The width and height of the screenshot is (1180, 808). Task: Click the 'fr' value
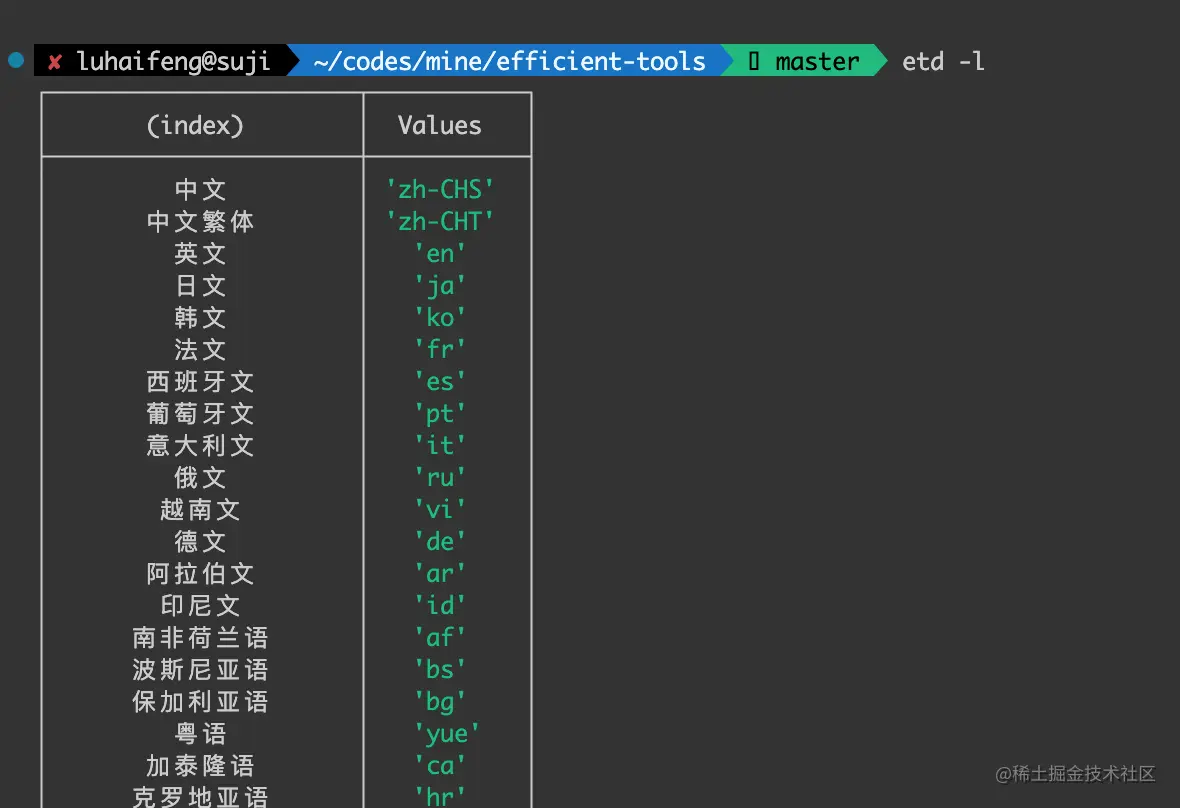(x=440, y=349)
